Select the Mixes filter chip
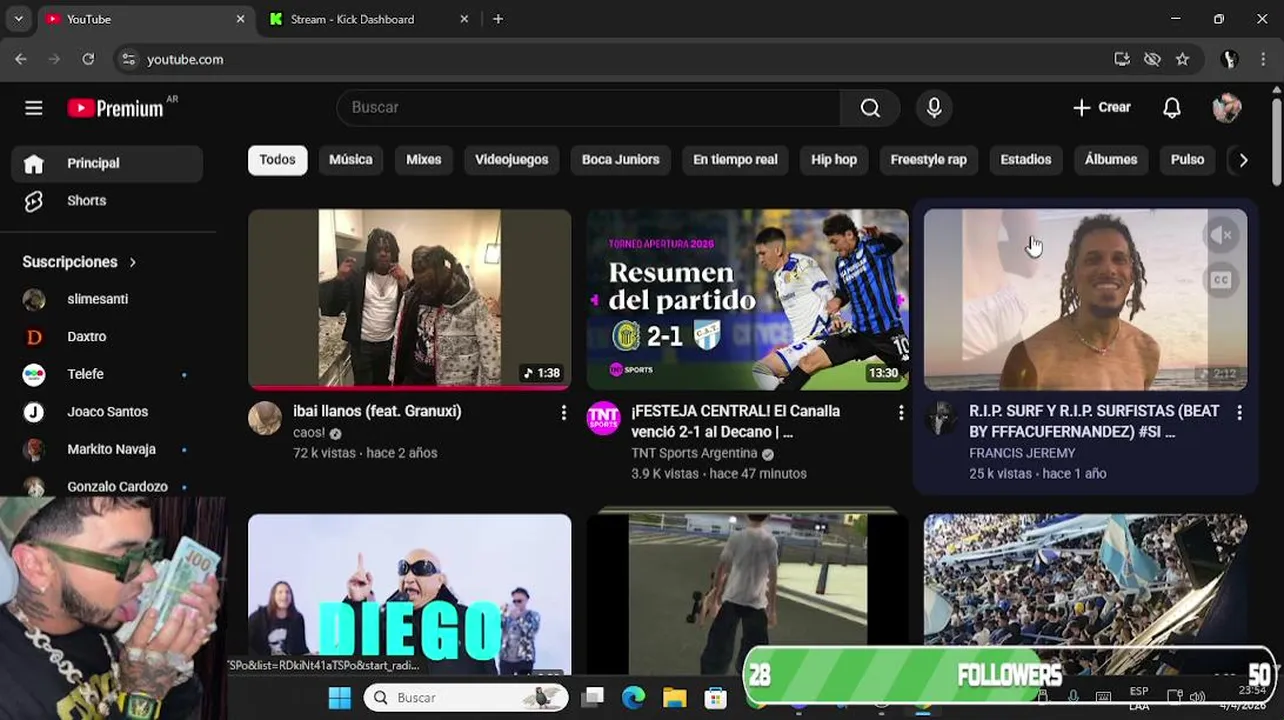This screenshot has width=1284, height=720. [424, 160]
